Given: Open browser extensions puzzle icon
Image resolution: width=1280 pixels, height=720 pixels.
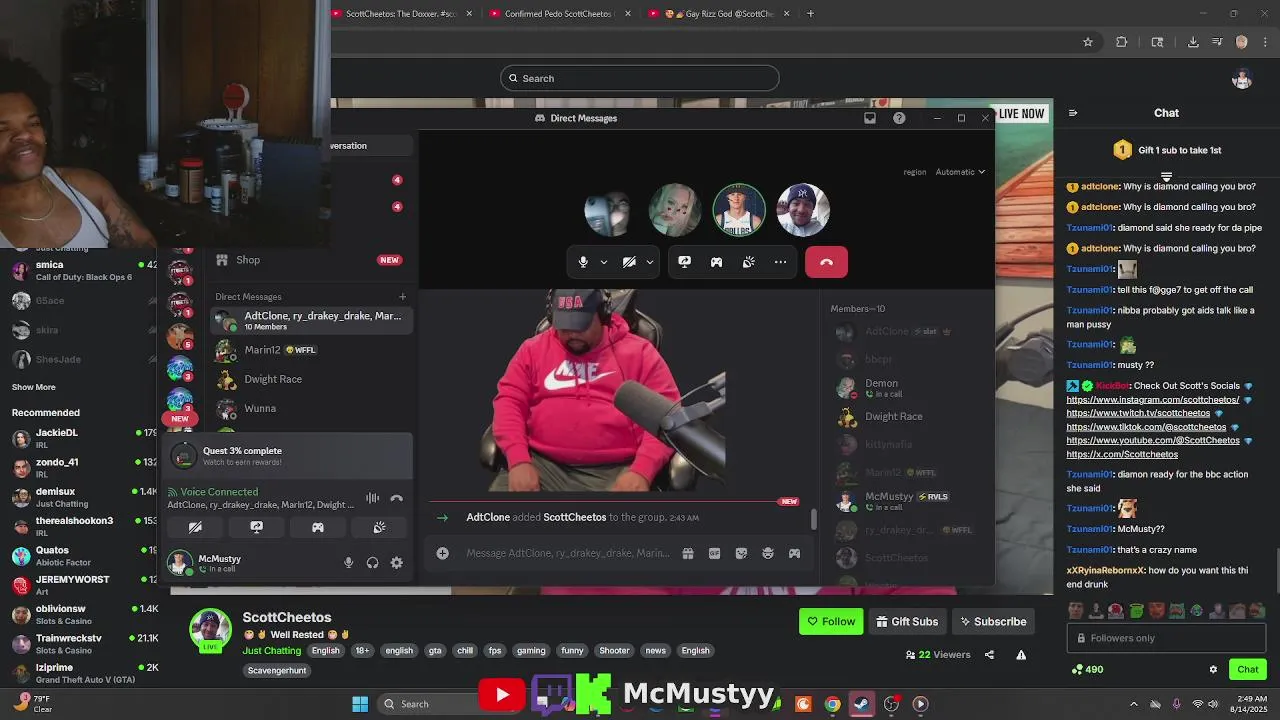Looking at the screenshot, I should click(1121, 42).
